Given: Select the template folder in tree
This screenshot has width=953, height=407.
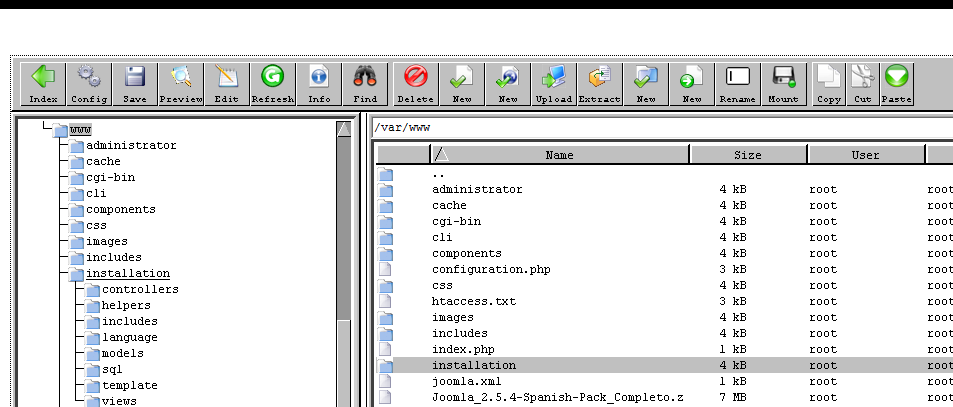Looking at the screenshot, I should 129,385.
